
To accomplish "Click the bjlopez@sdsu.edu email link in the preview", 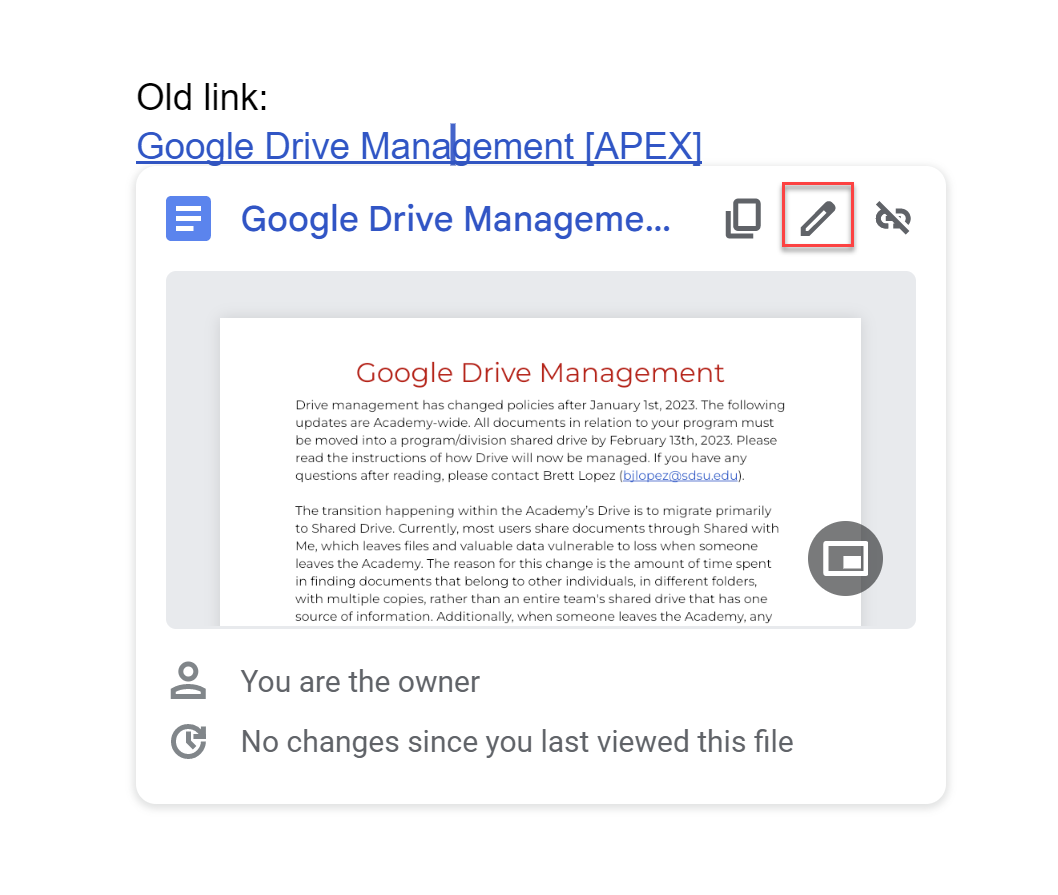I will click(680, 475).
